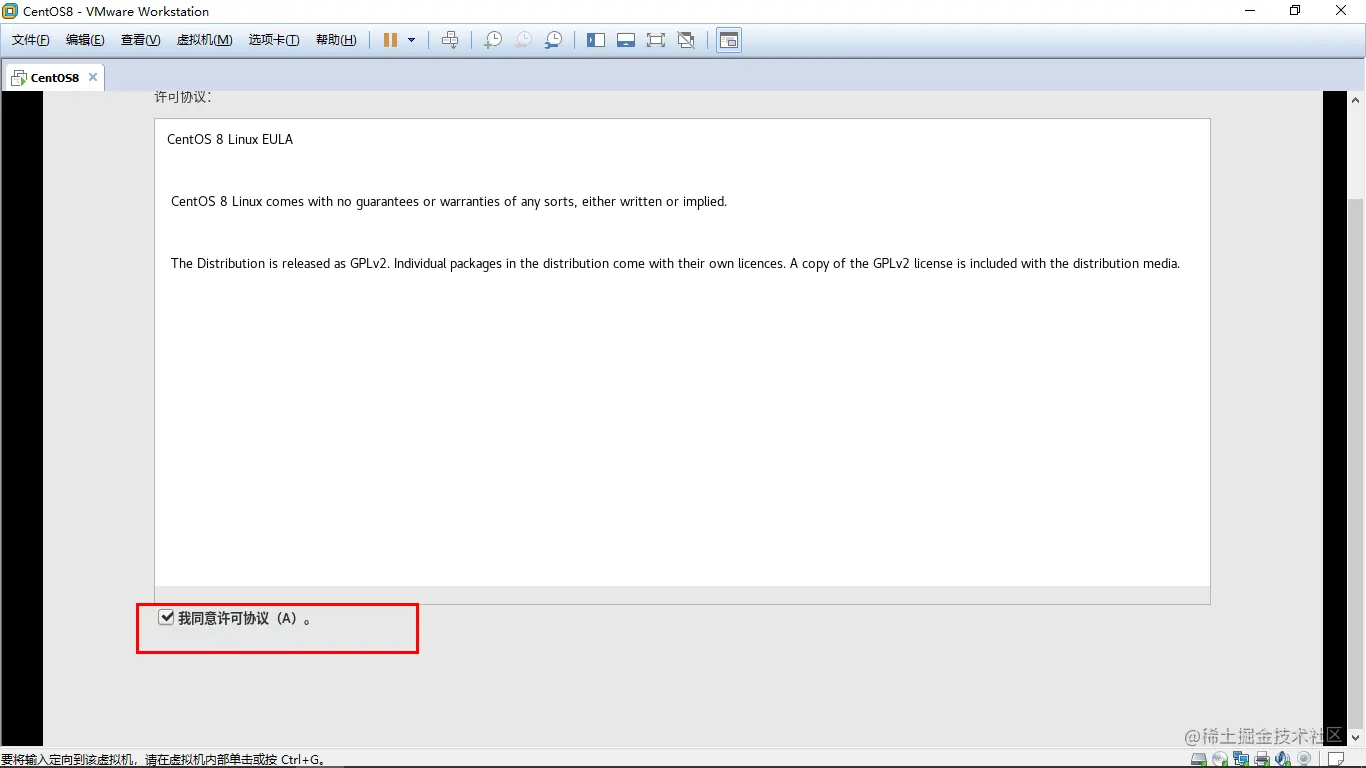Click the CD/DVD drive status icon

[x=1220, y=759]
